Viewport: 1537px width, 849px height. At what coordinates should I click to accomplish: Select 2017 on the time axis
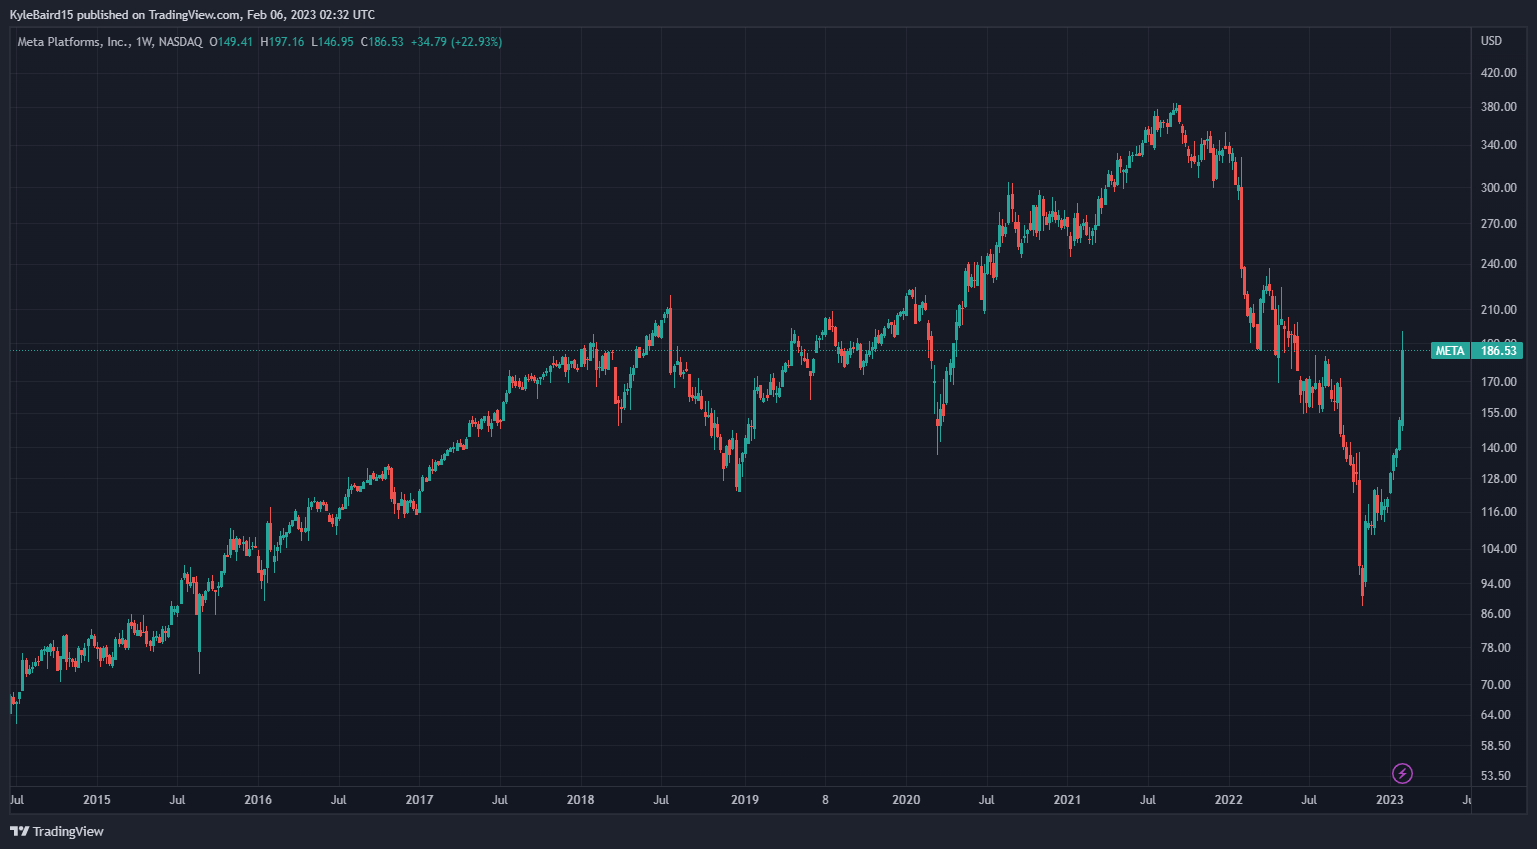(419, 800)
